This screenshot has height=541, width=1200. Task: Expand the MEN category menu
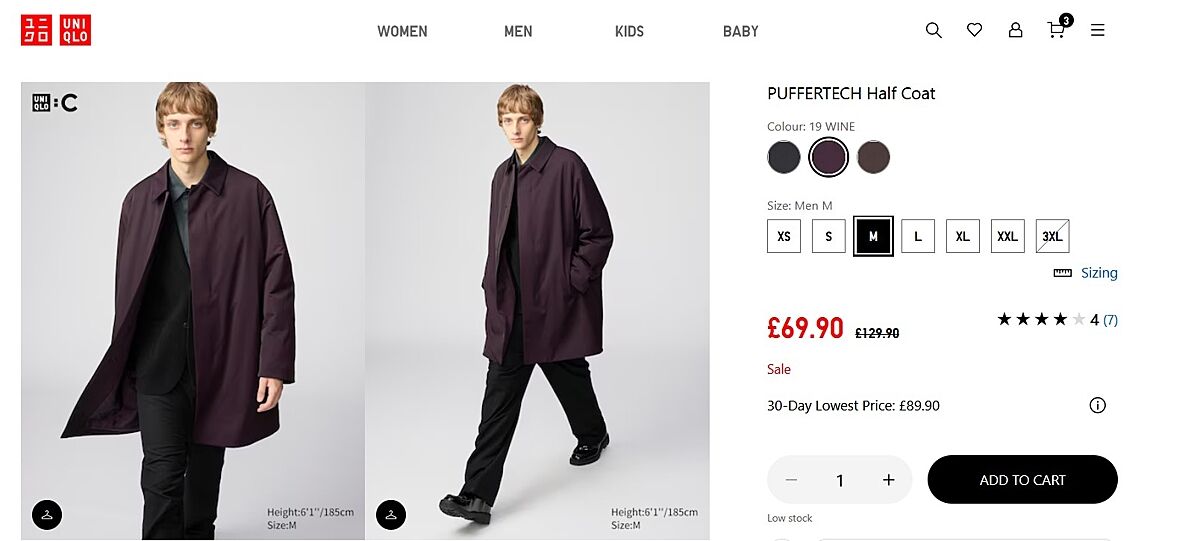[x=518, y=31]
